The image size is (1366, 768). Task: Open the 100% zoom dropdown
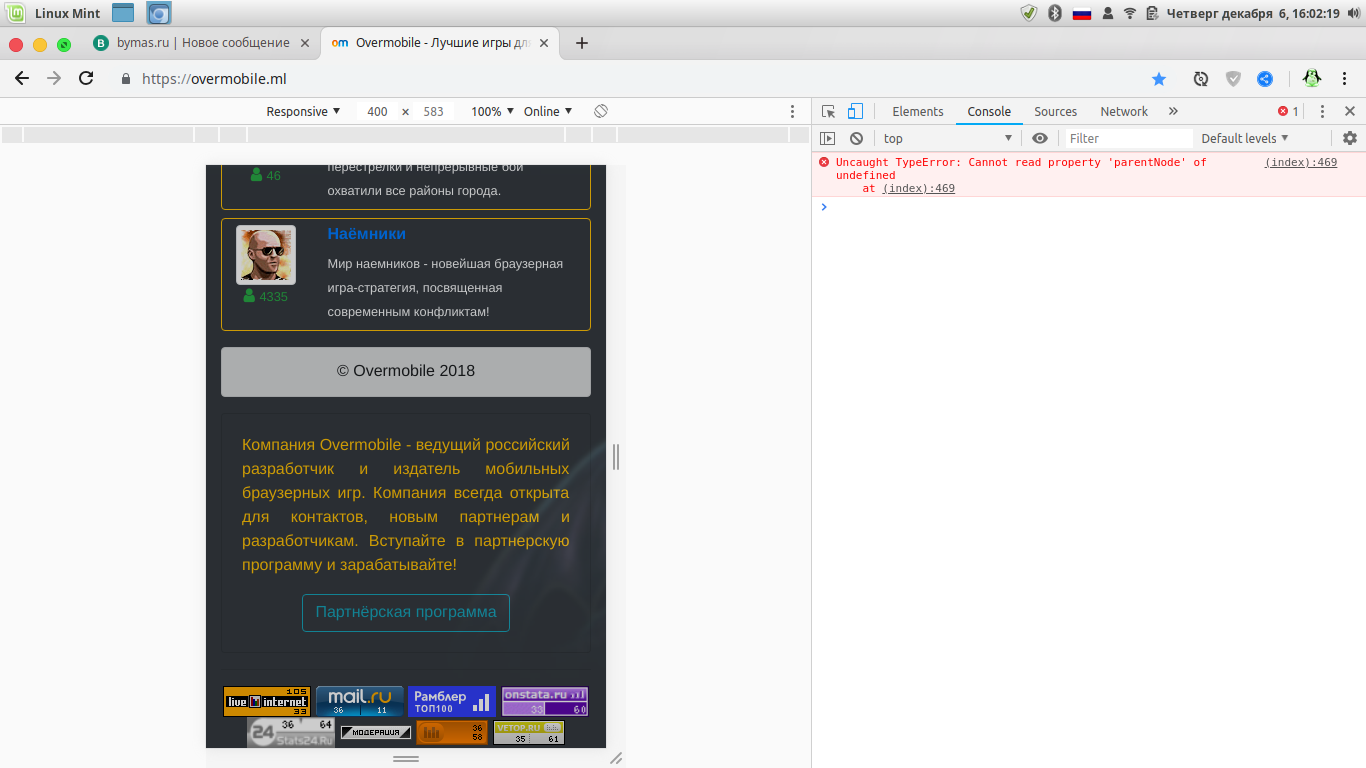point(492,112)
